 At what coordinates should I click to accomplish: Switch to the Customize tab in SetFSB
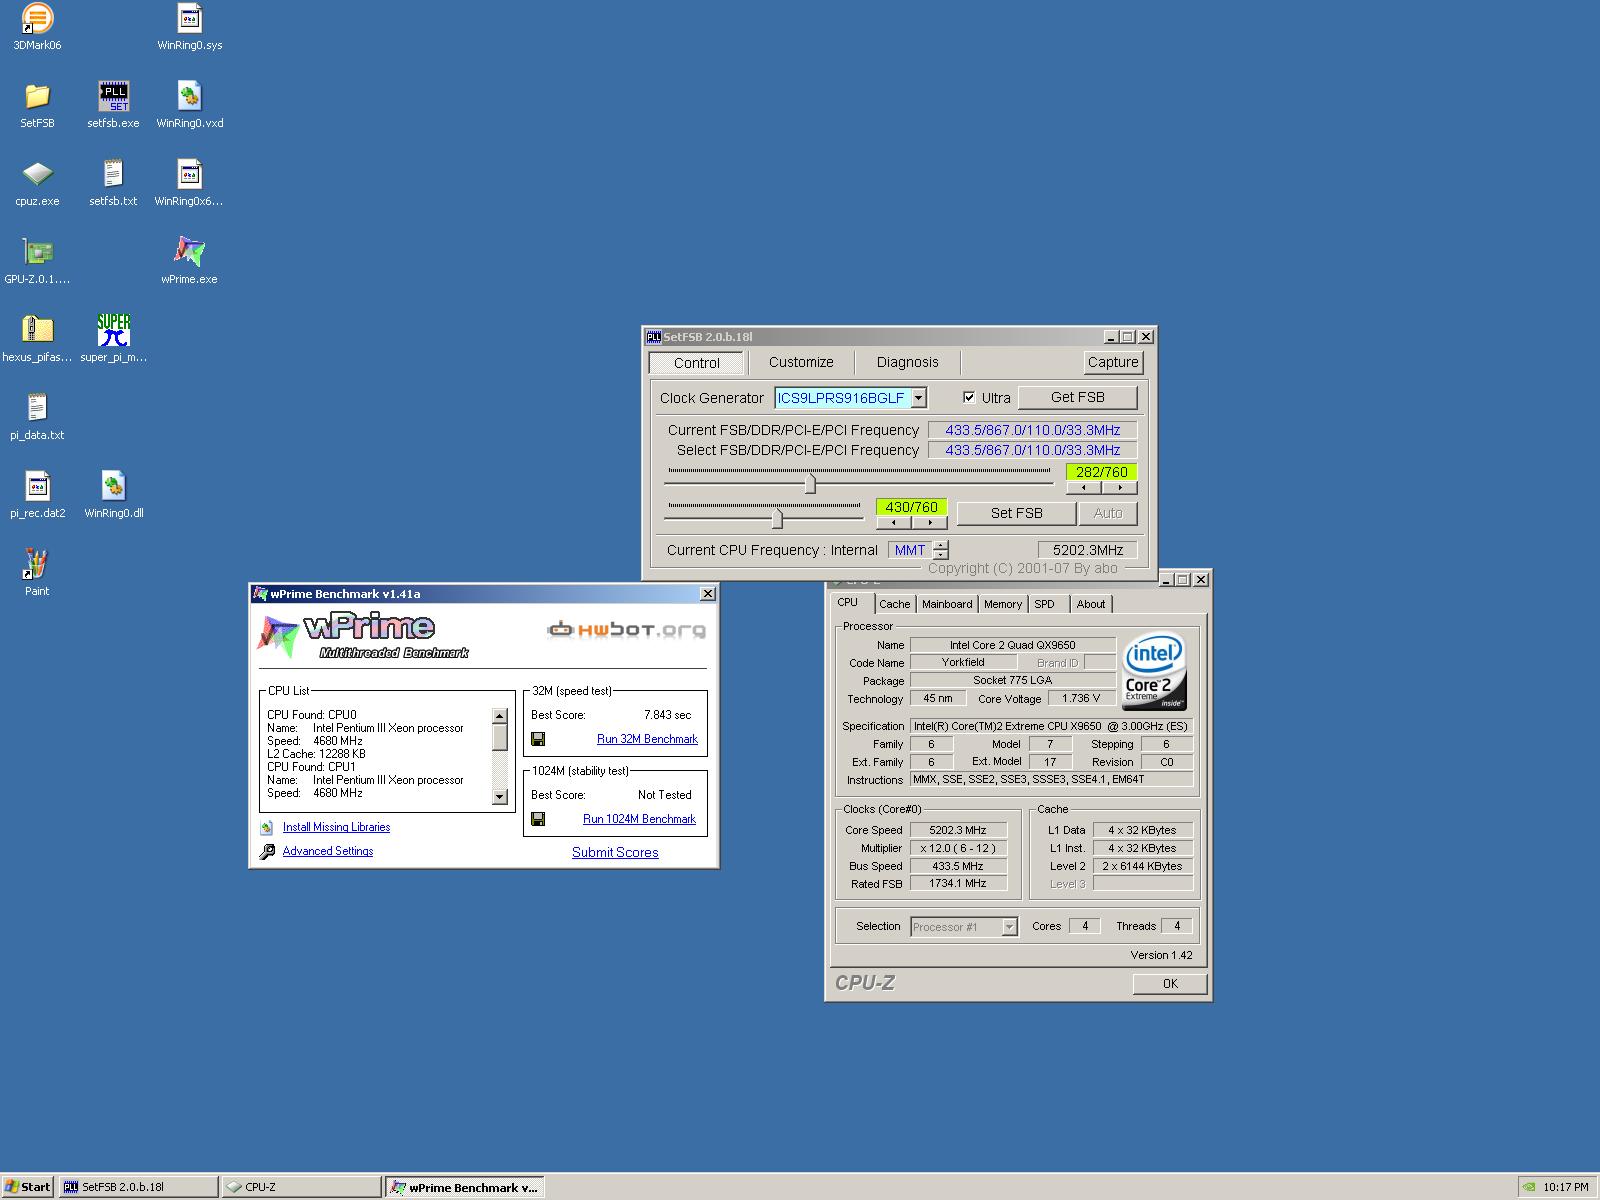[x=801, y=362]
